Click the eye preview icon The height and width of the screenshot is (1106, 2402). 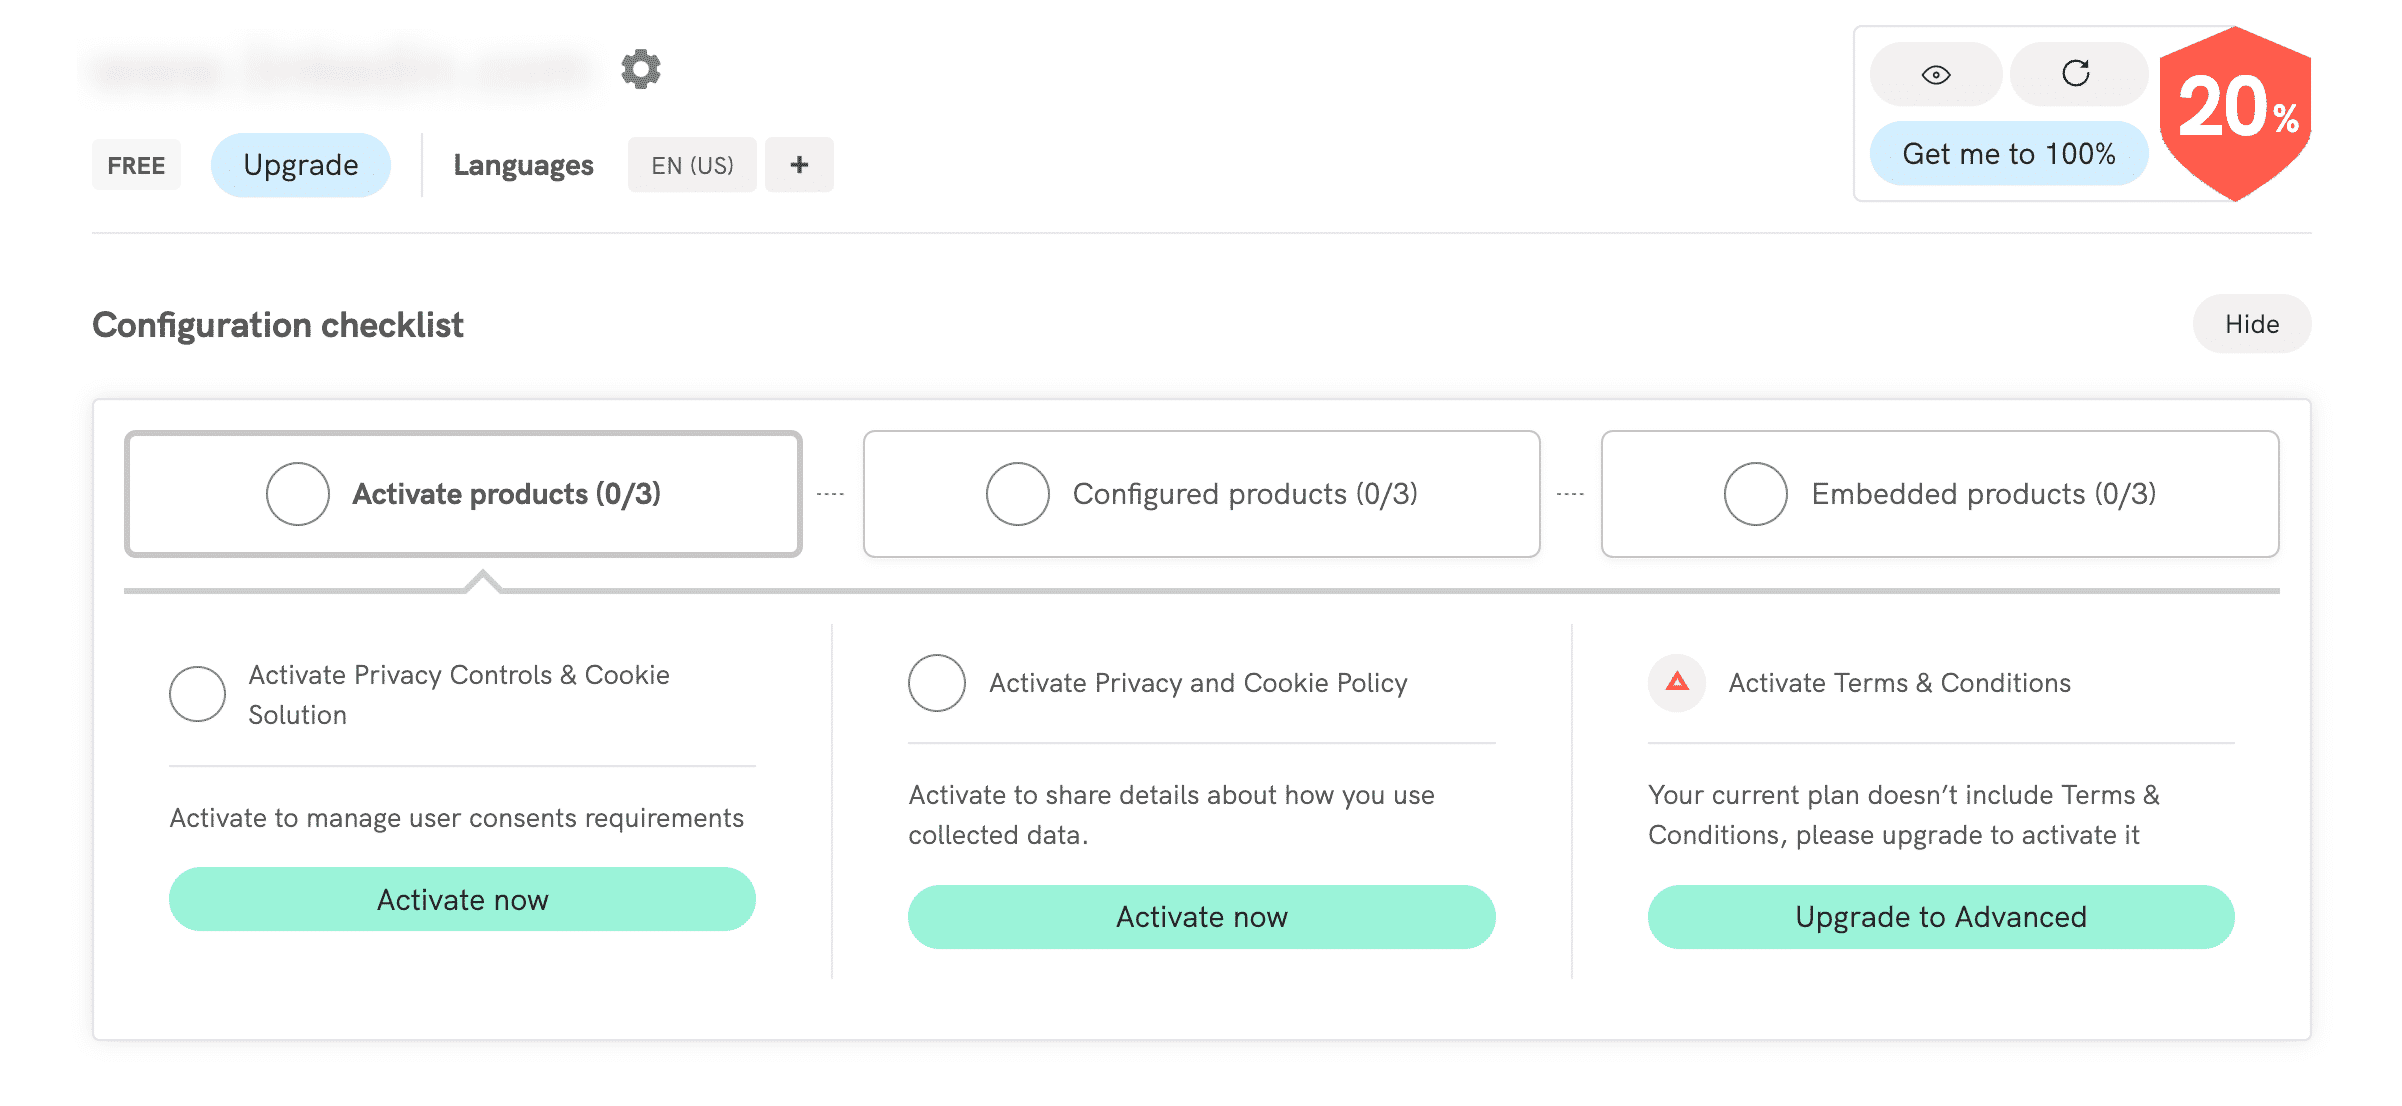click(1936, 74)
